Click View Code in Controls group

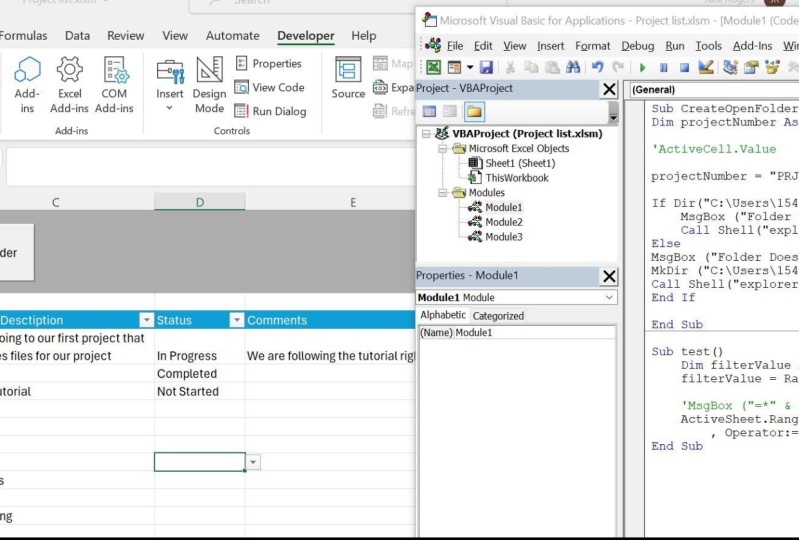(x=269, y=87)
